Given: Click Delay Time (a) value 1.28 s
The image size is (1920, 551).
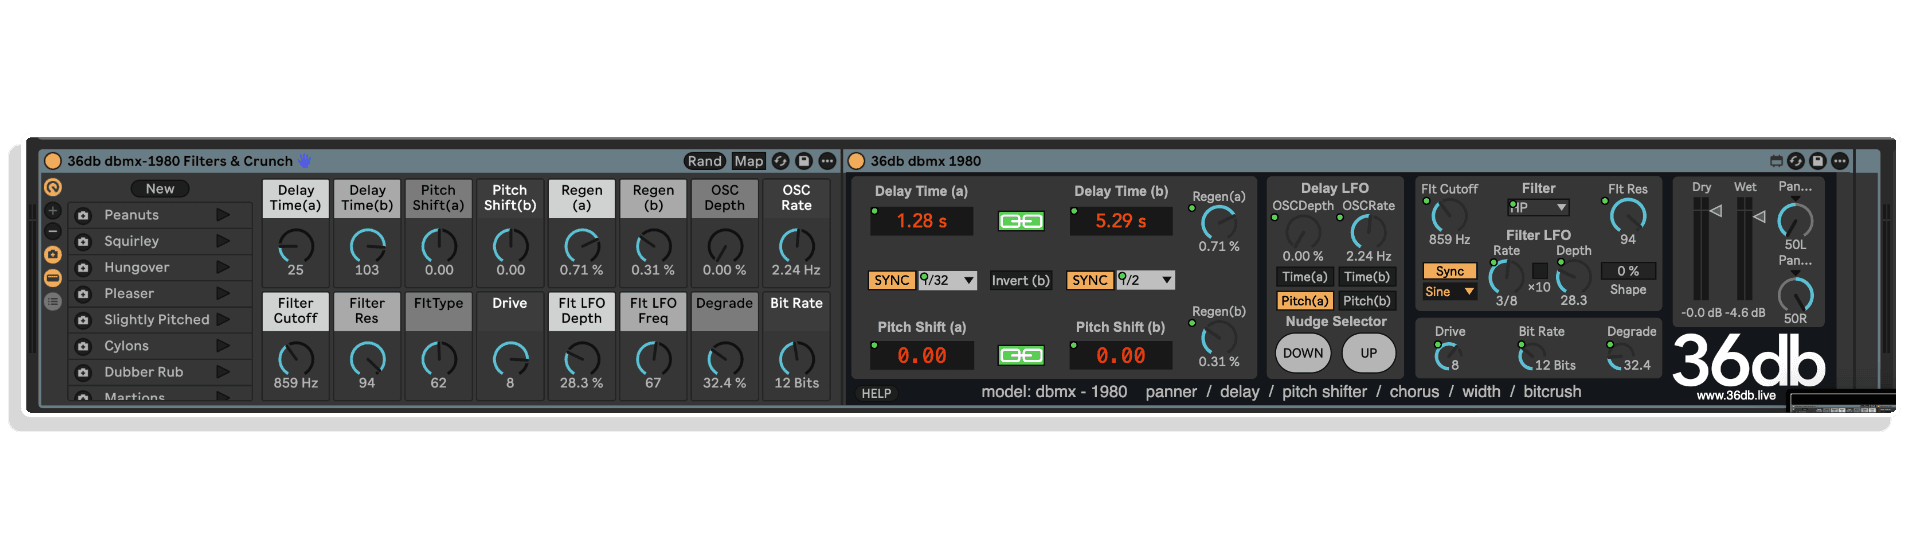Looking at the screenshot, I should point(921,221).
